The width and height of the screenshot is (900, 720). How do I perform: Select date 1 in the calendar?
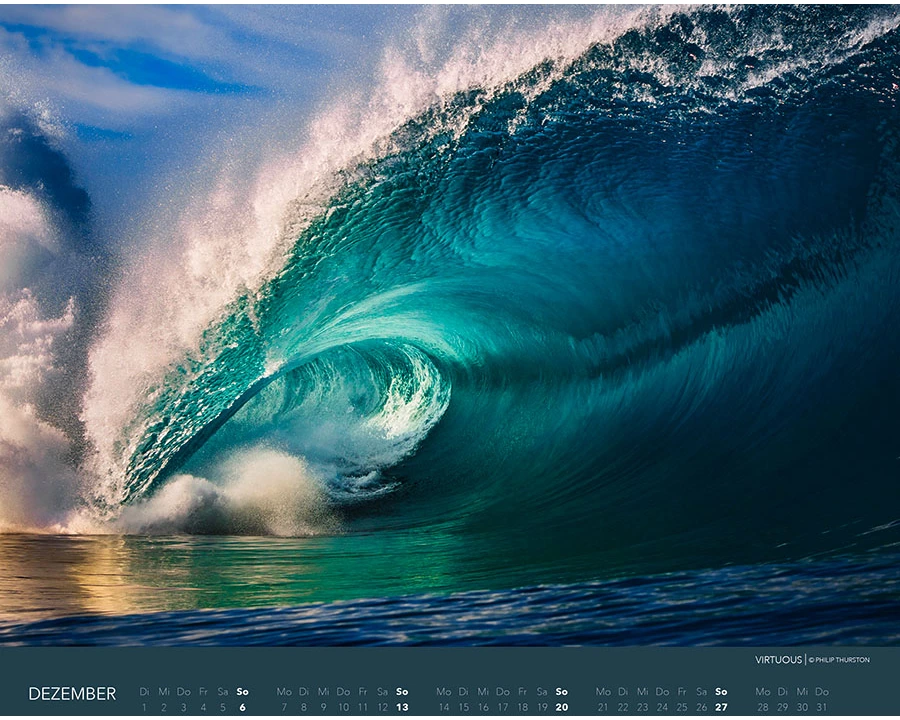(x=144, y=707)
